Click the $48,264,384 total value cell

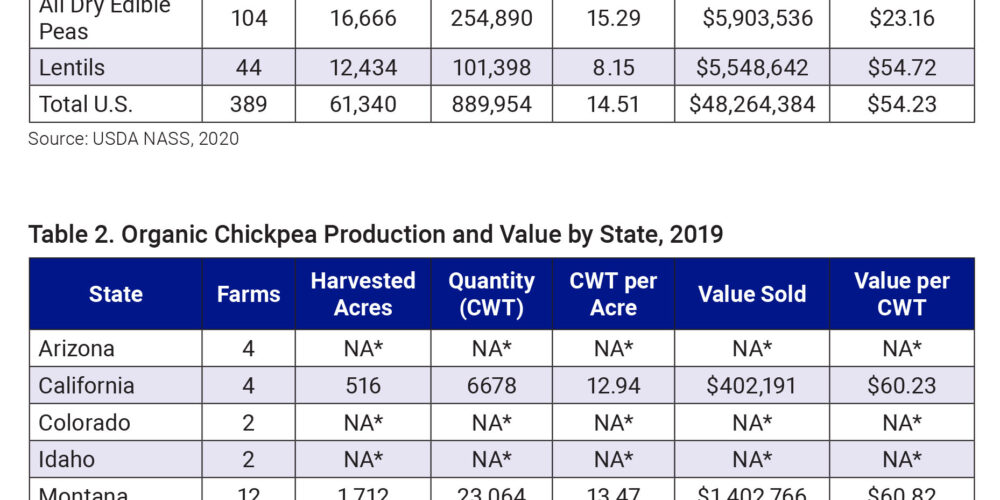[751, 104]
